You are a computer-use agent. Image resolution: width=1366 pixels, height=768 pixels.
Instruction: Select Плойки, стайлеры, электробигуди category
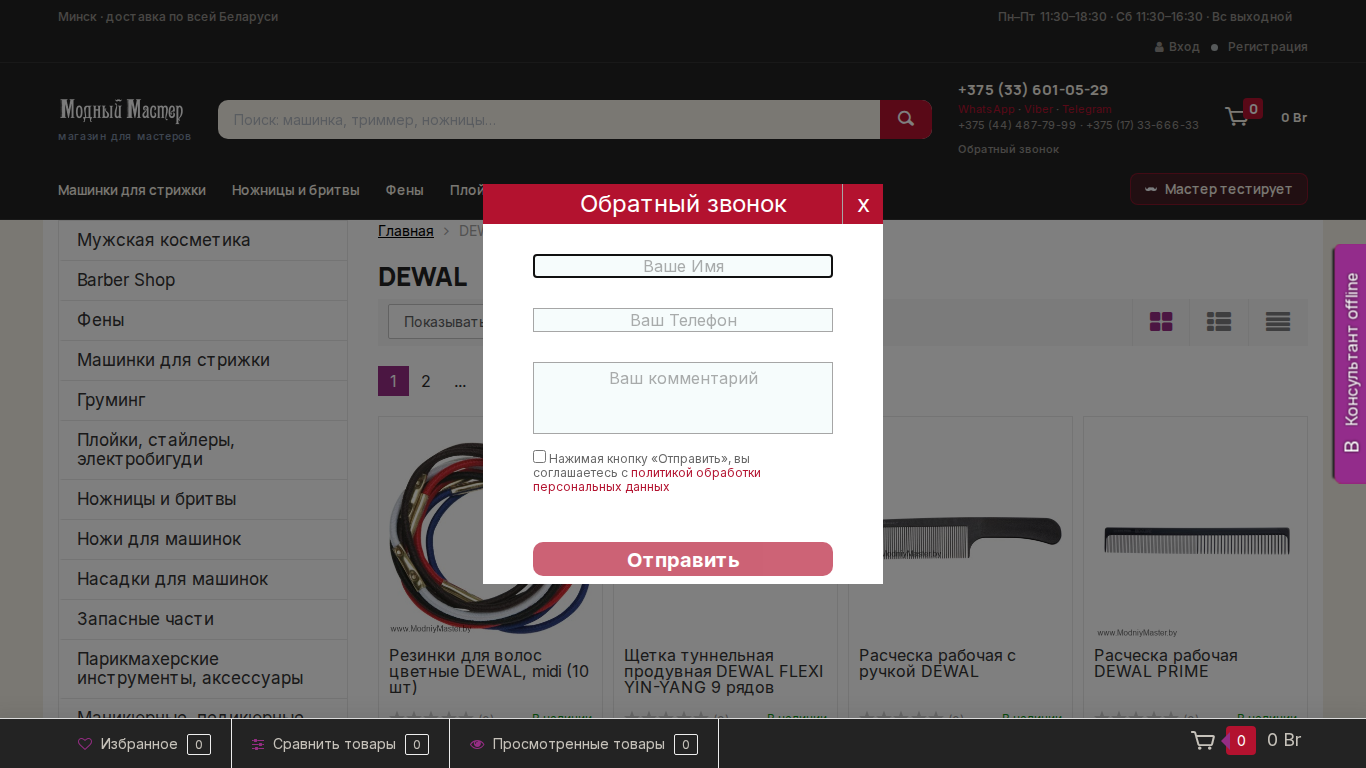203,450
